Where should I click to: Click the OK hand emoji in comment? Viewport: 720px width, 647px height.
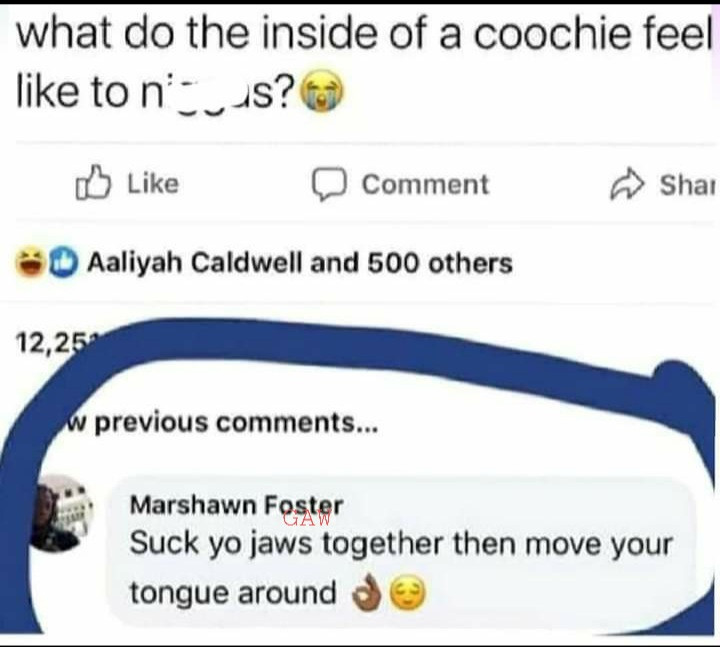366,593
